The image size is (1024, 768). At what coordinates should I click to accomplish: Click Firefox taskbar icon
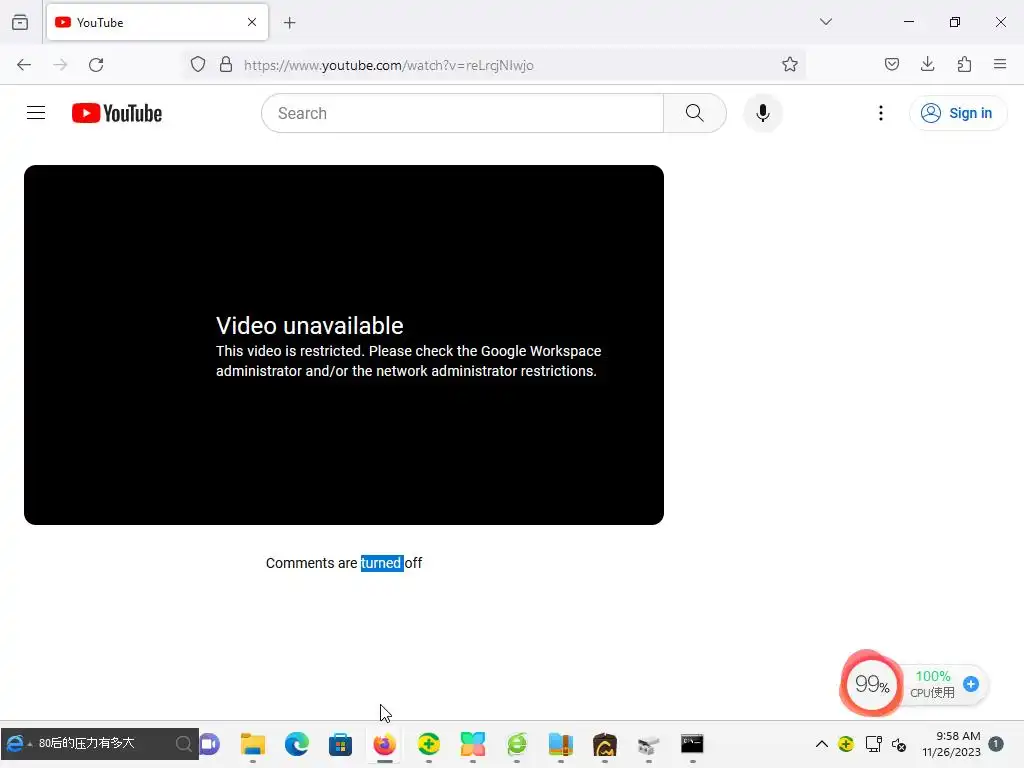click(385, 744)
